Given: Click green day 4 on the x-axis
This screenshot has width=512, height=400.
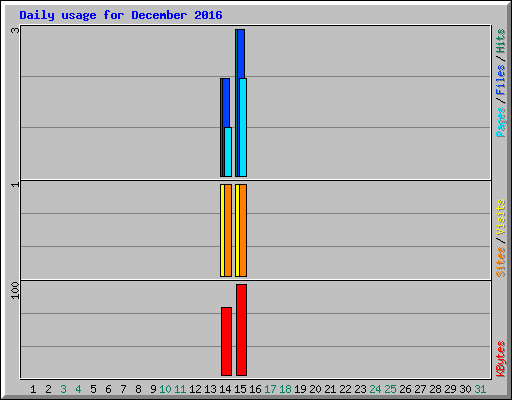Looking at the screenshot, I should pyautogui.click(x=78, y=389).
